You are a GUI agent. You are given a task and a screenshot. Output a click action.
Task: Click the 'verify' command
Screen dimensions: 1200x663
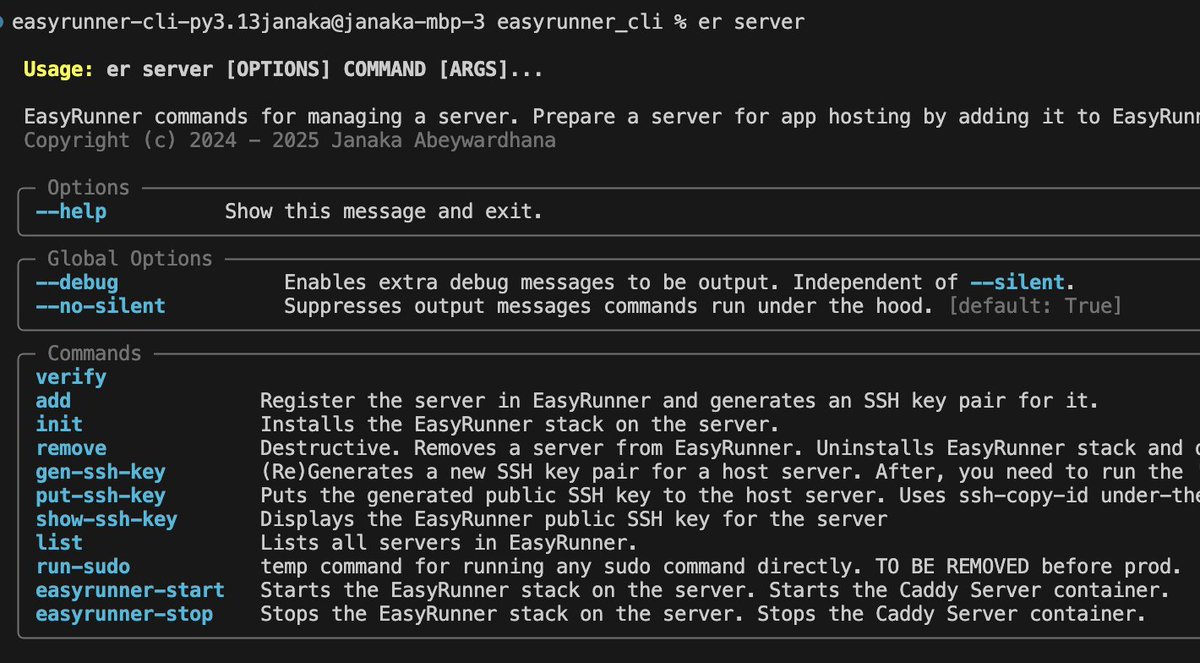(x=71, y=377)
